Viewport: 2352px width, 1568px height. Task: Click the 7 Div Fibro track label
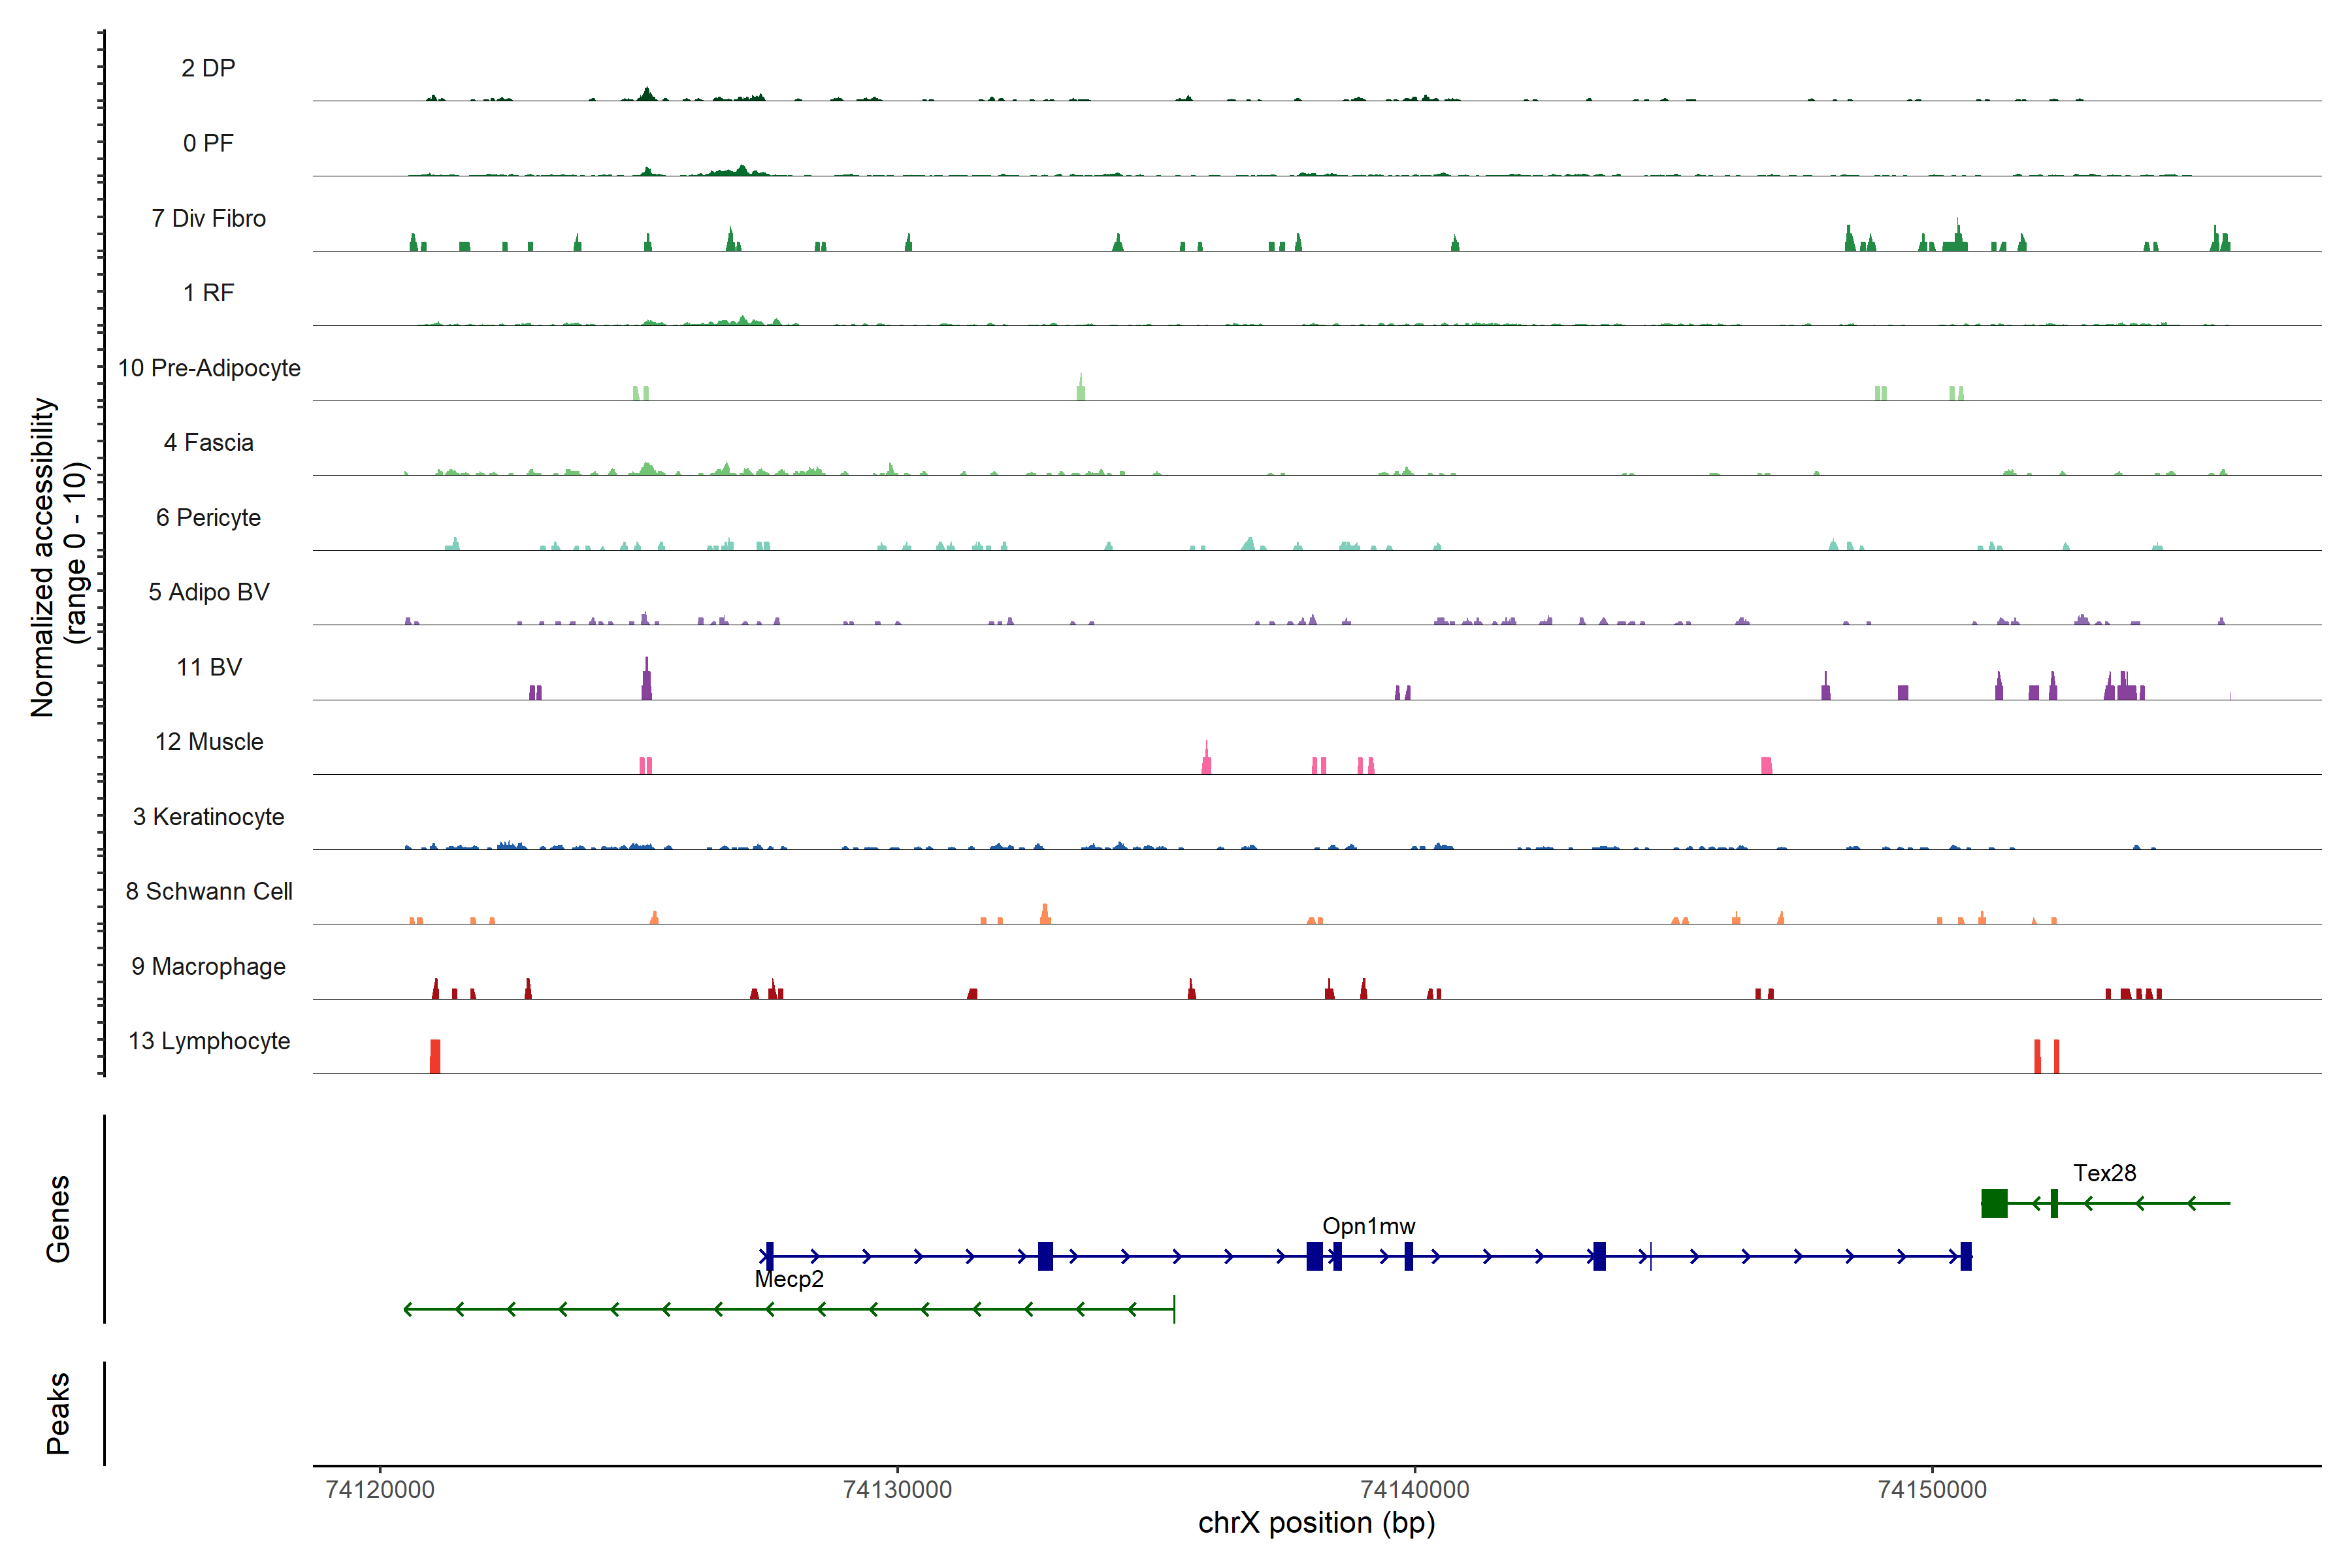coord(208,218)
